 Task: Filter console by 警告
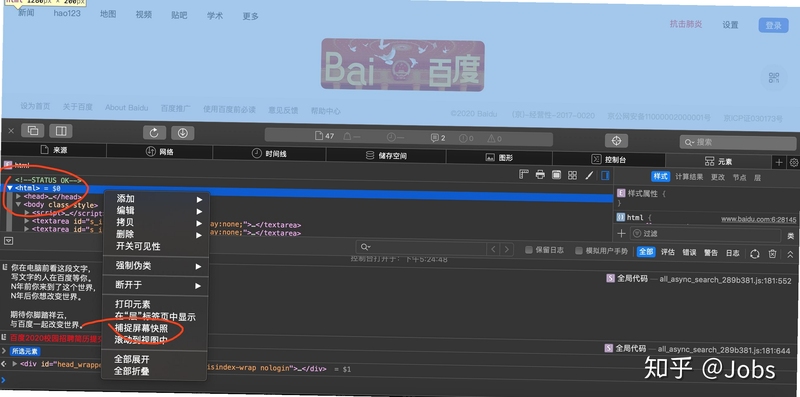[711, 253]
